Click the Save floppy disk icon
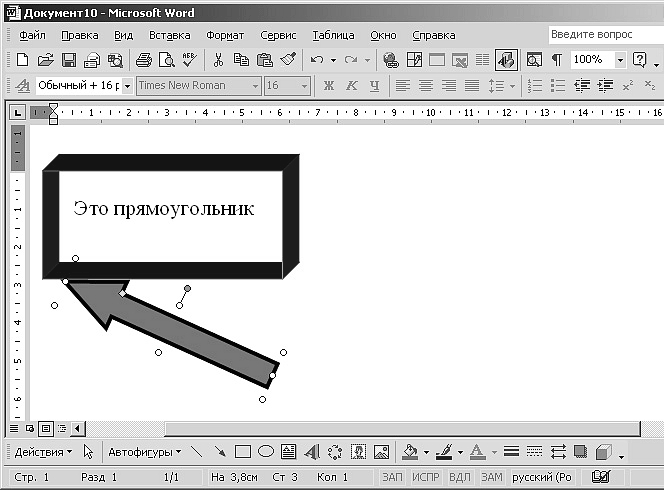This screenshot has width=664, height=490. 69,60
